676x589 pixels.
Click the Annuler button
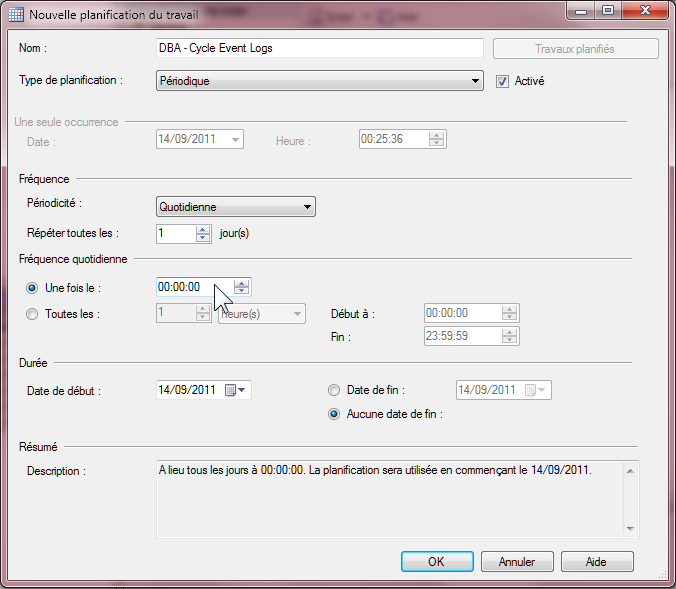tap(517, 562)
